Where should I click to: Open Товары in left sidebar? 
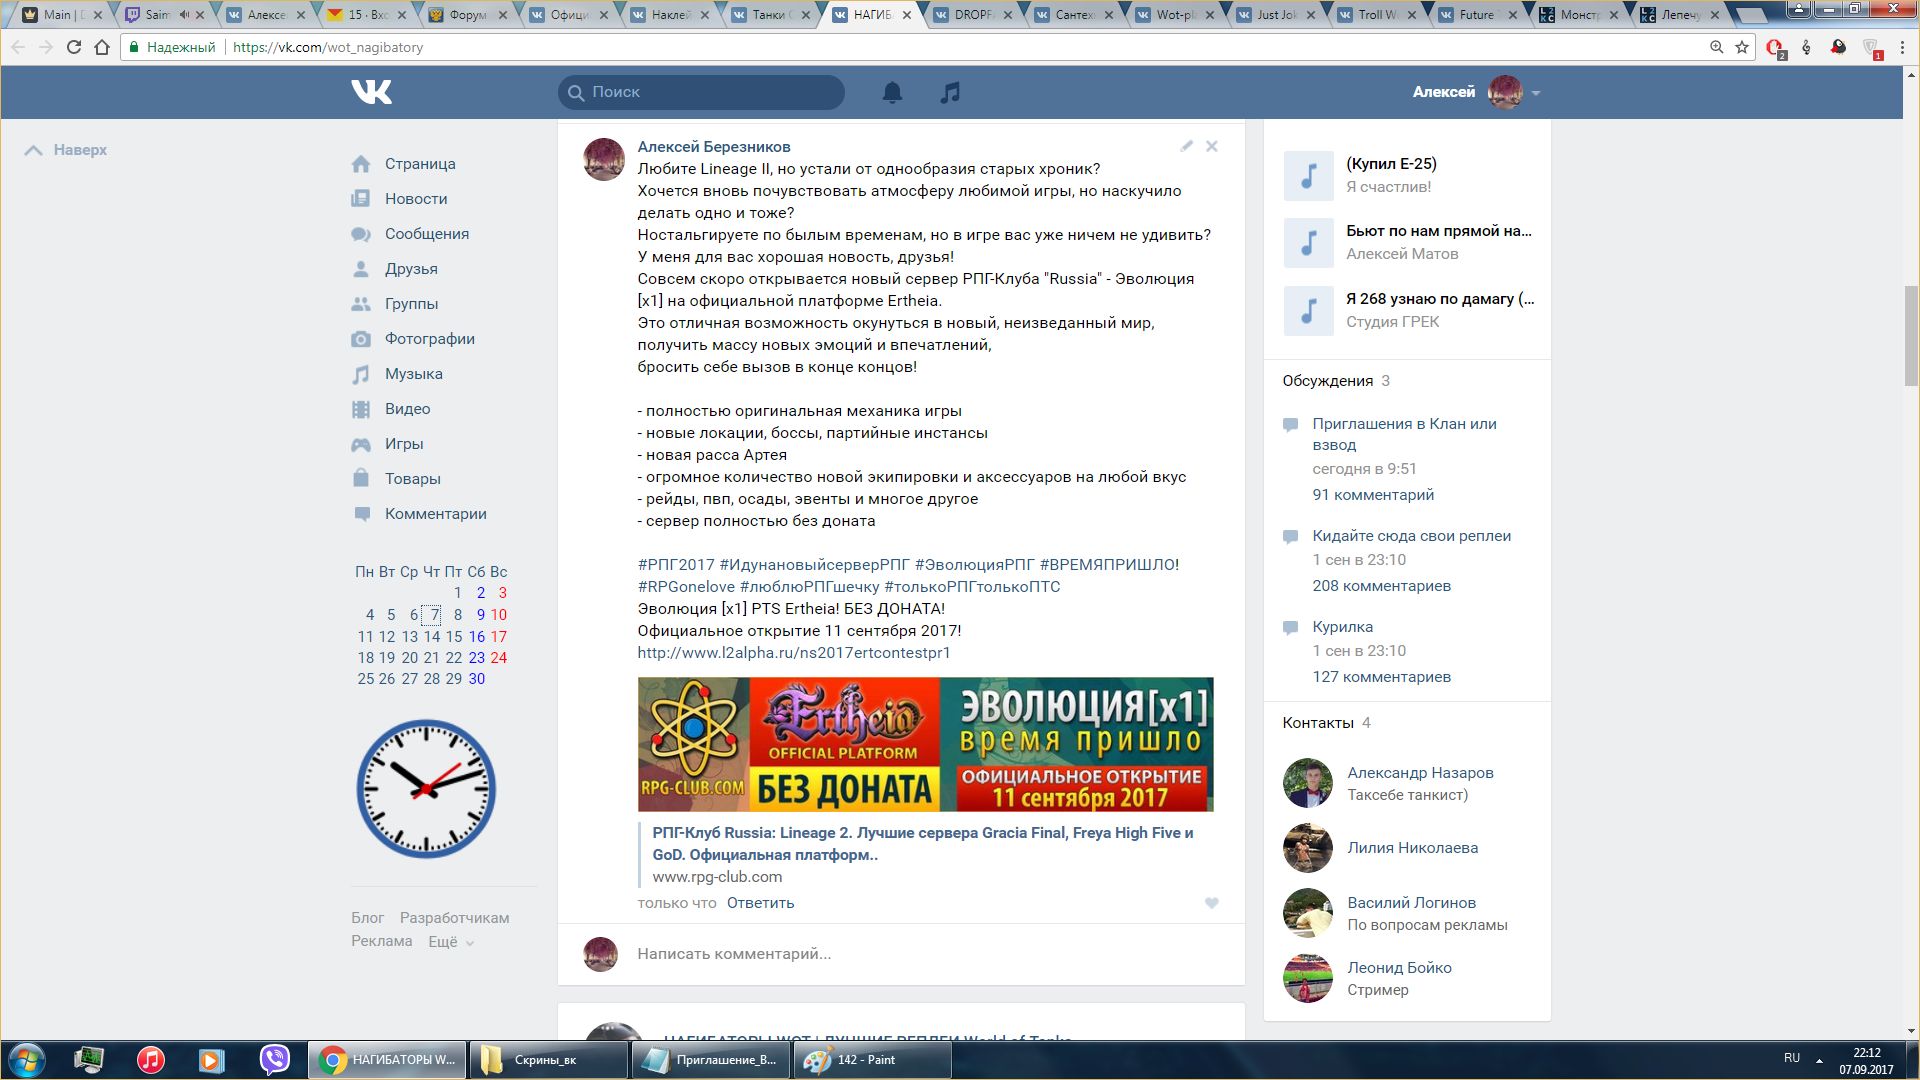[x=413, y=479]
